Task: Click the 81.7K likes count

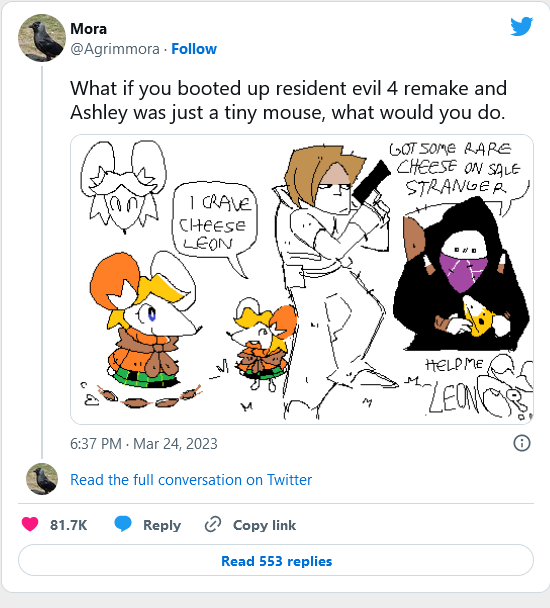Action: point(68,525)
